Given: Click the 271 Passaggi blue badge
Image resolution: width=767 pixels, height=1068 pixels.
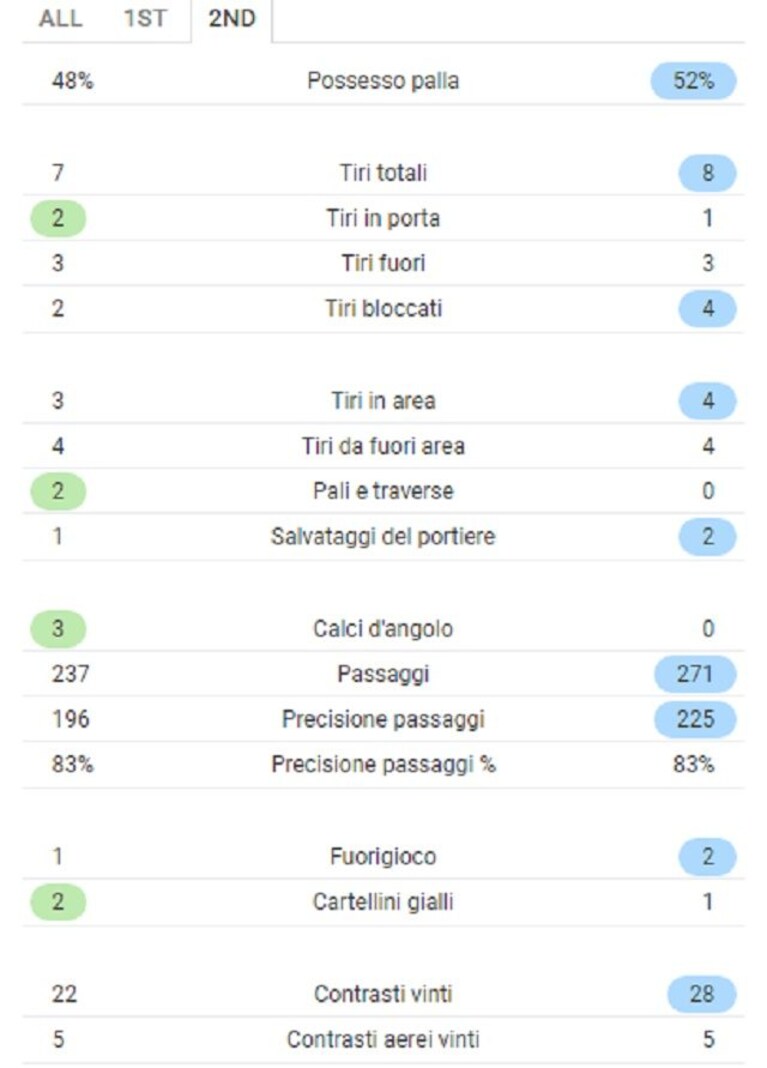Looking at the screenshot, I should (695, 674).
